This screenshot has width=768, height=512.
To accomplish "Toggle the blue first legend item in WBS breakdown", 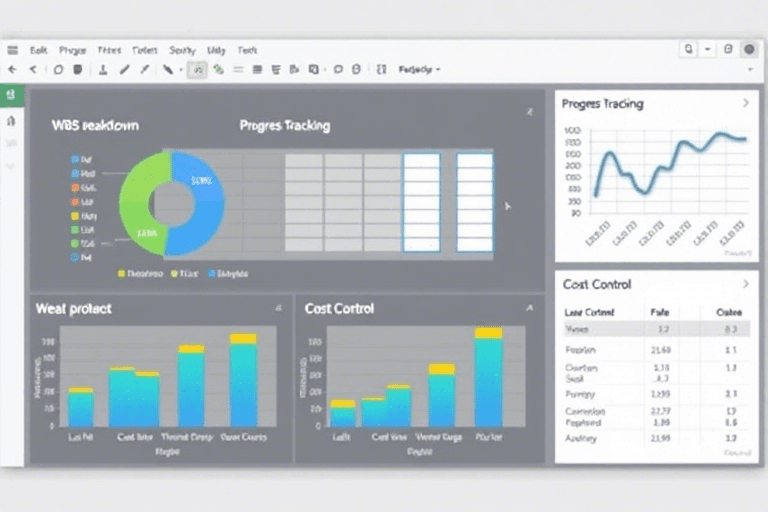I will coord(76,158).
